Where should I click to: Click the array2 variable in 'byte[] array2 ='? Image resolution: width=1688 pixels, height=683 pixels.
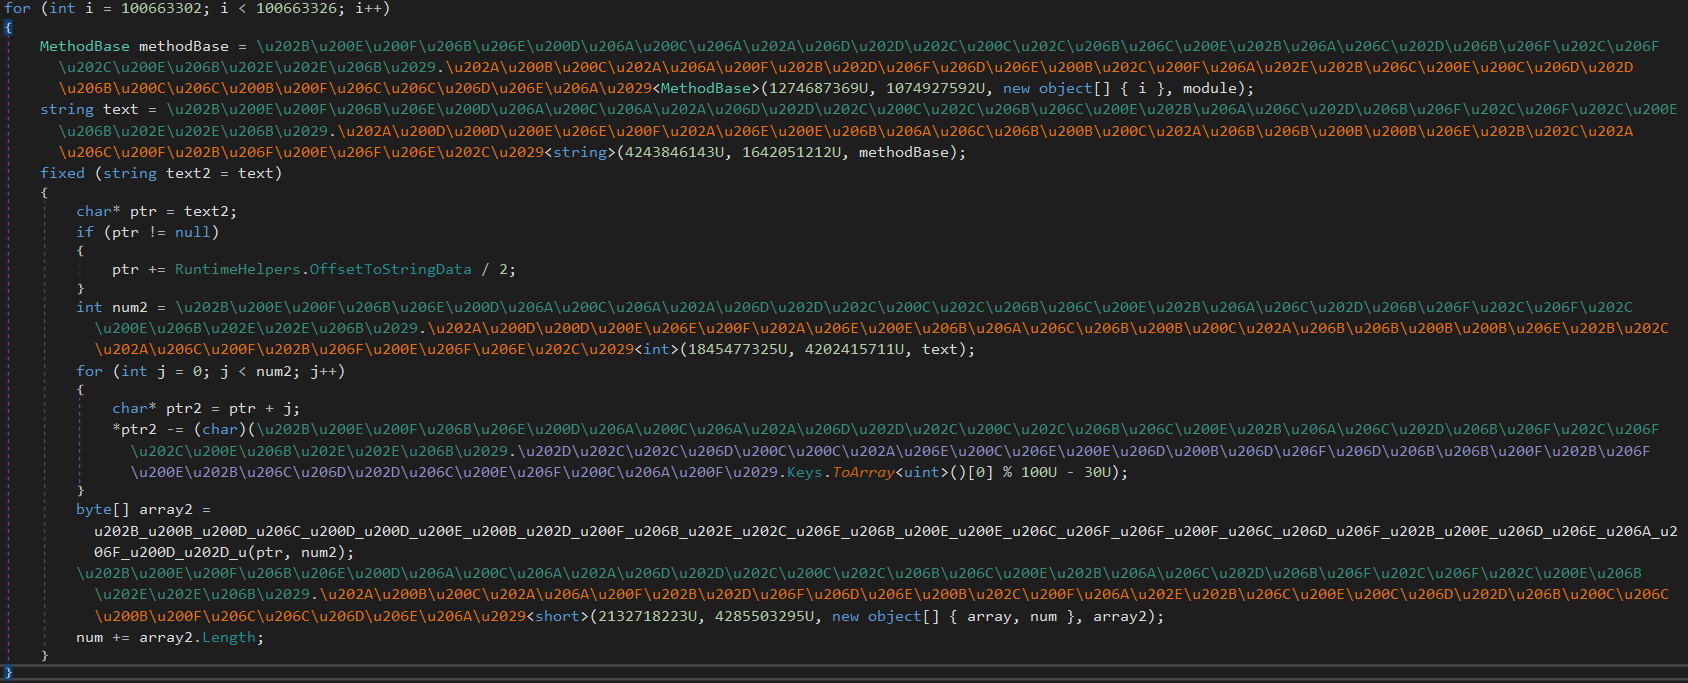click(x=166, y=509)
